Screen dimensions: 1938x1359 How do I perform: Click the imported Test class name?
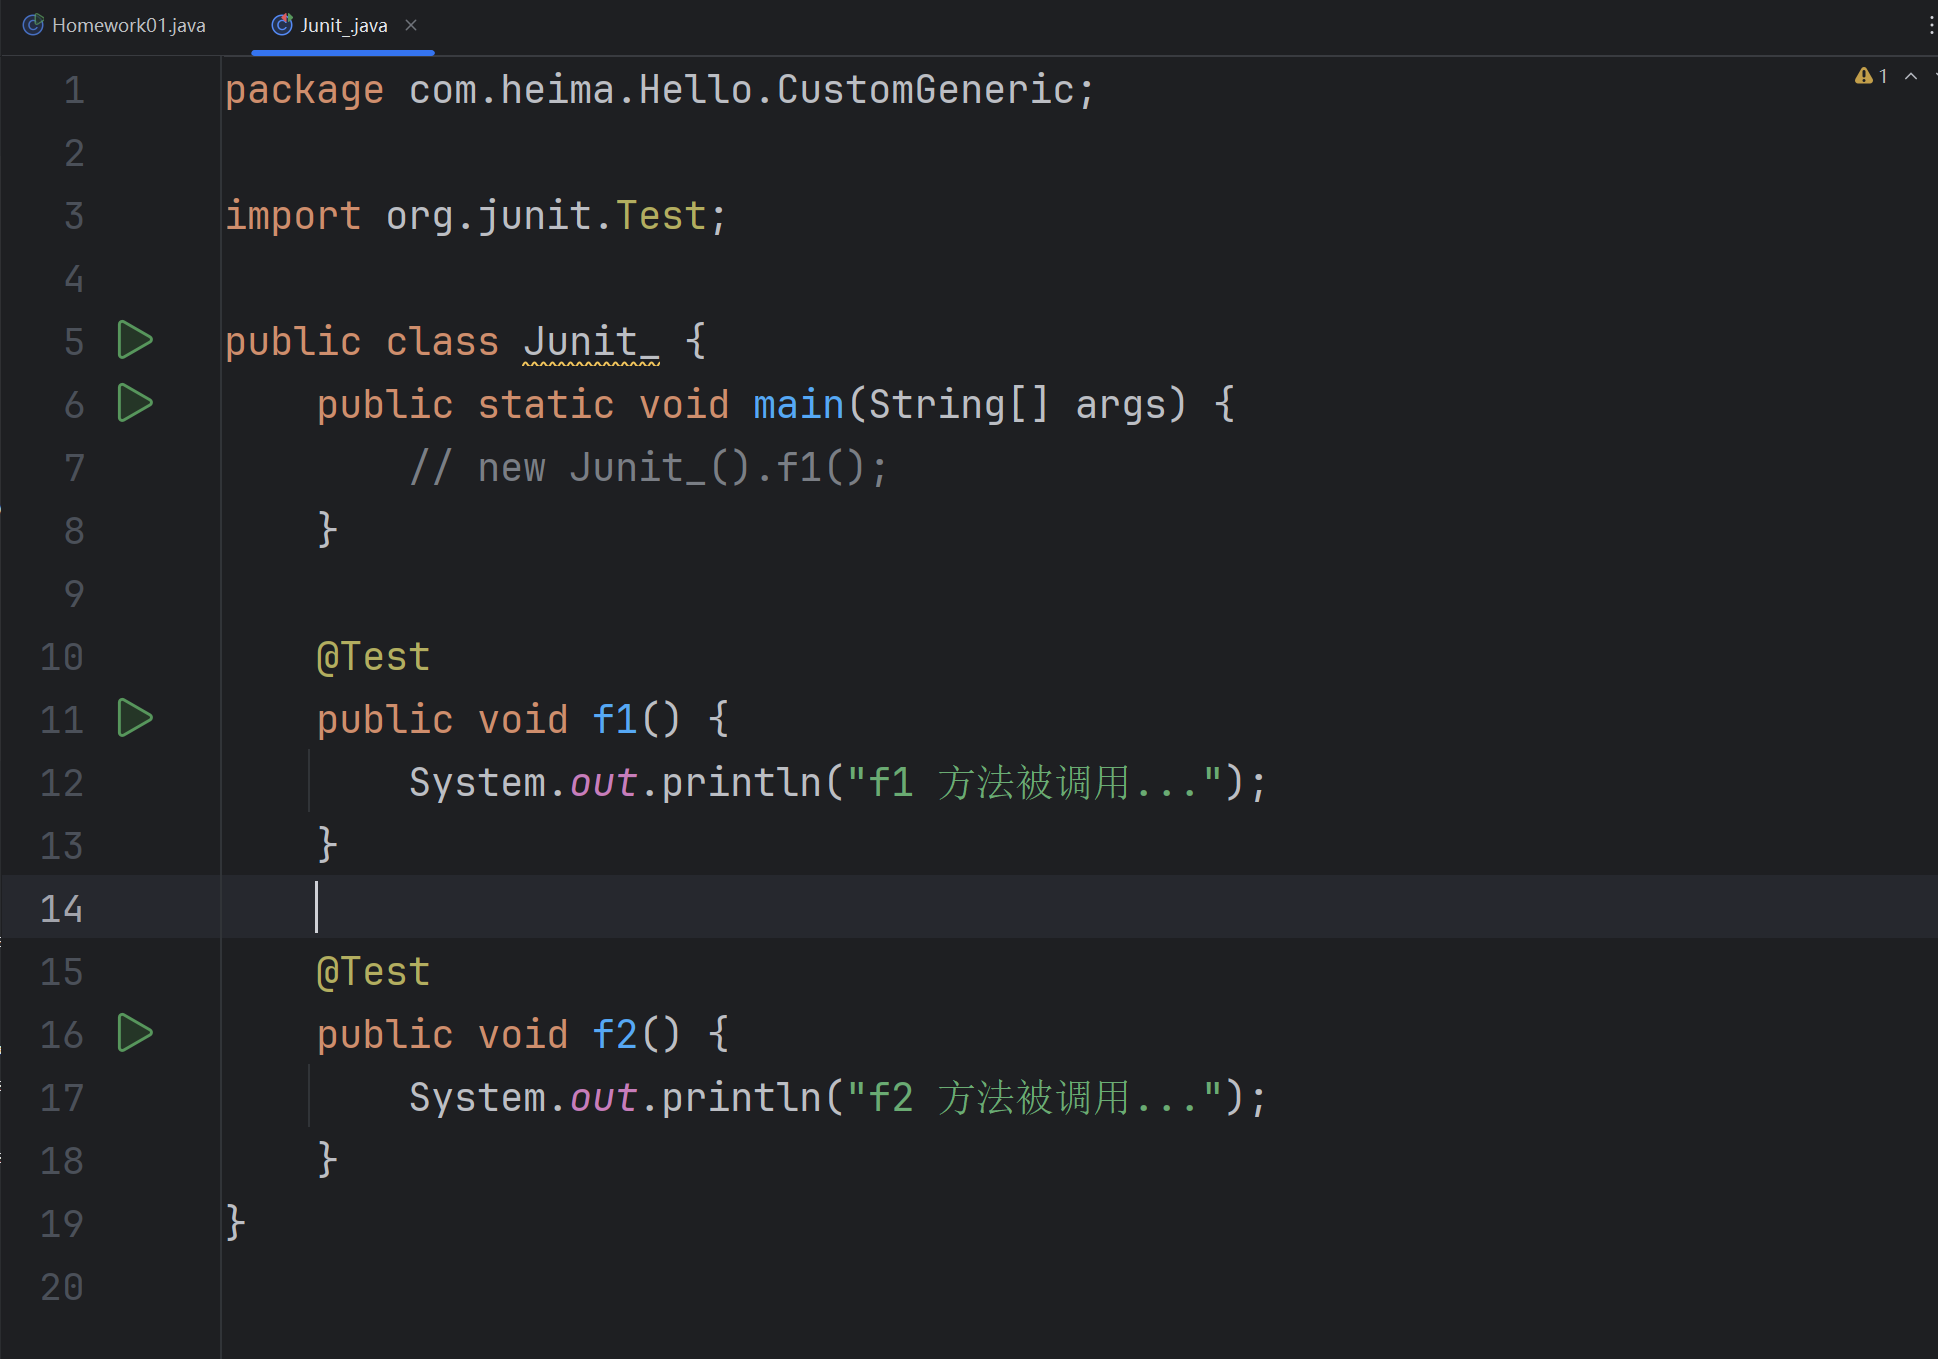point(661,216)
